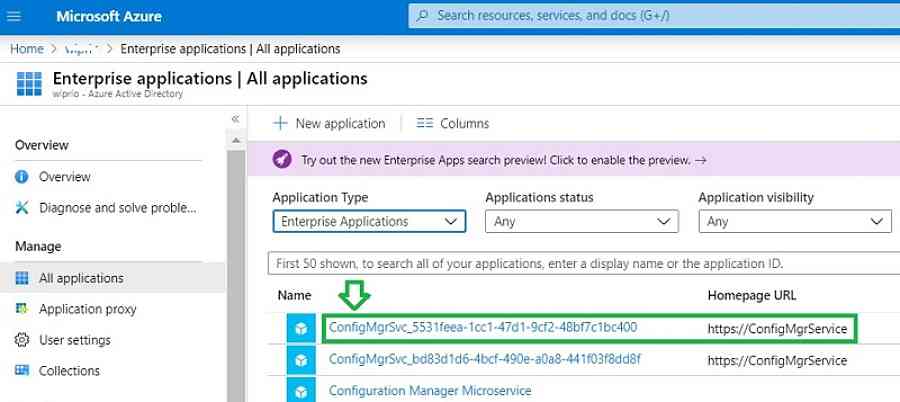Image resolution: width=900 pixels, height=402 pixels.
Task: Enable the Enterprise Apps search preview banner
Action: coord(503,160)
